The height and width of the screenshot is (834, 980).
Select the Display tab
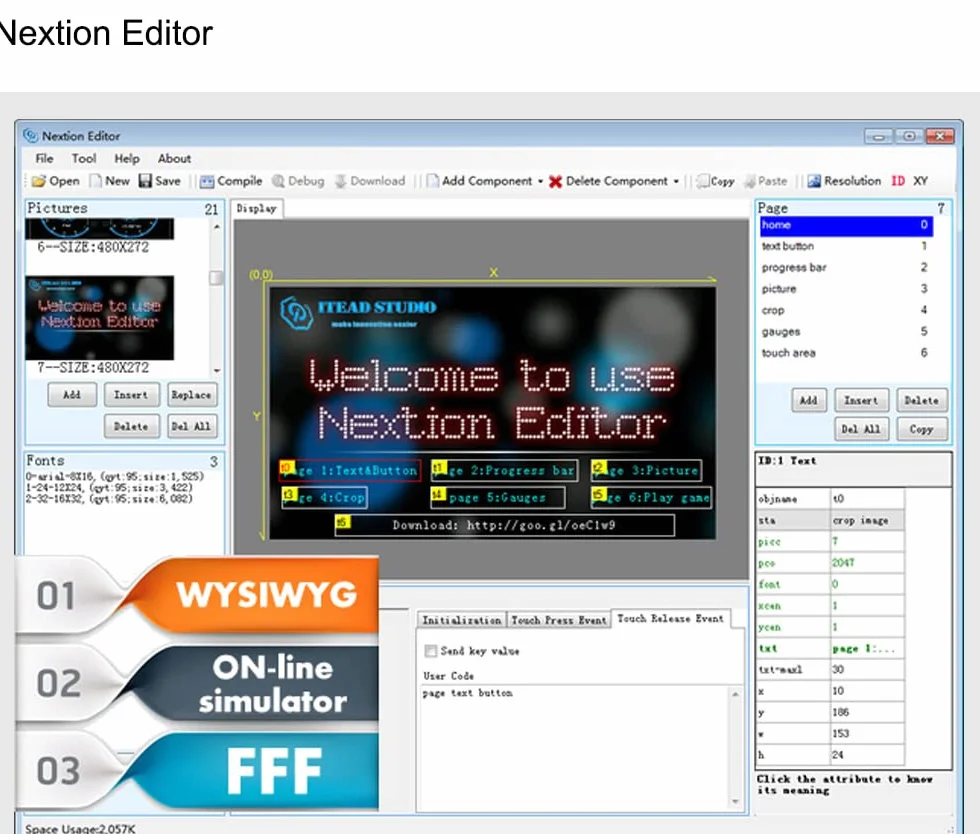tap(256, 209)
